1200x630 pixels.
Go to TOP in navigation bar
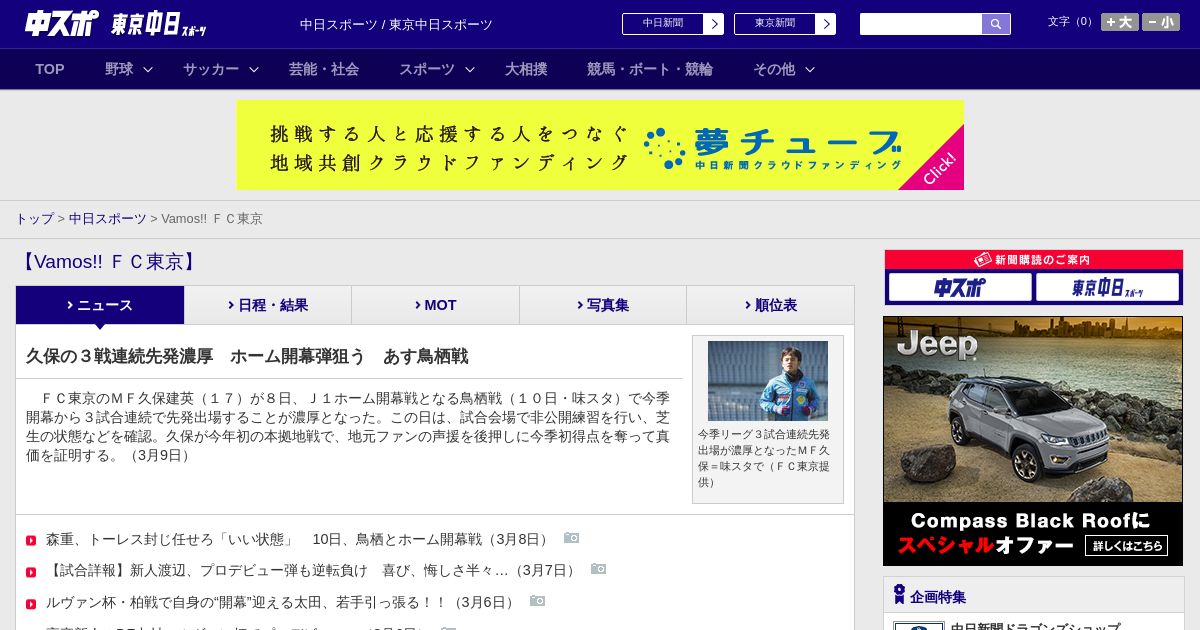[50, 69]
